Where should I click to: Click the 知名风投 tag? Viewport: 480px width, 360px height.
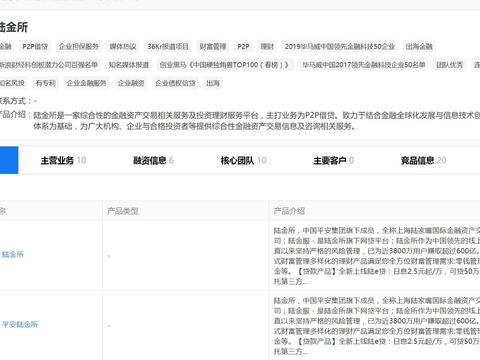tap(12, 83)
